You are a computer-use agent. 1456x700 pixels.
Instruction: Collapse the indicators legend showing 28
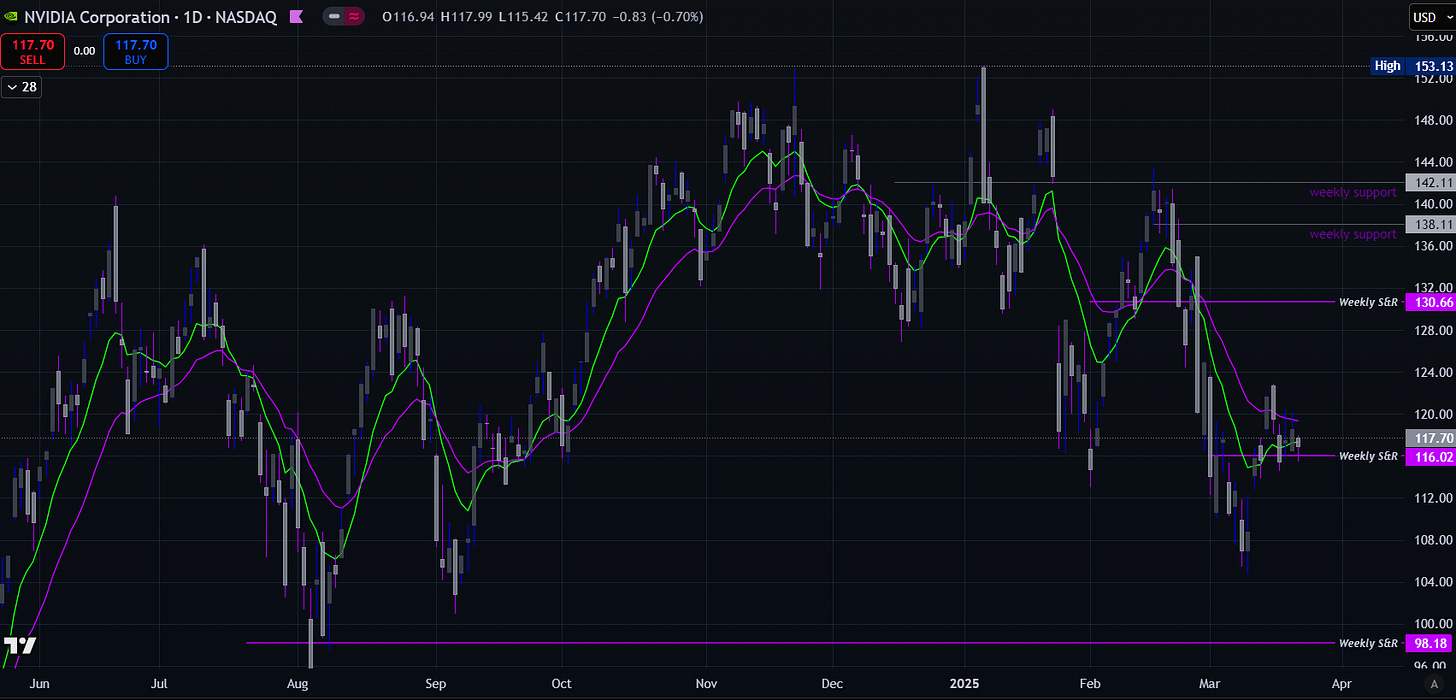tap(20, 87)
